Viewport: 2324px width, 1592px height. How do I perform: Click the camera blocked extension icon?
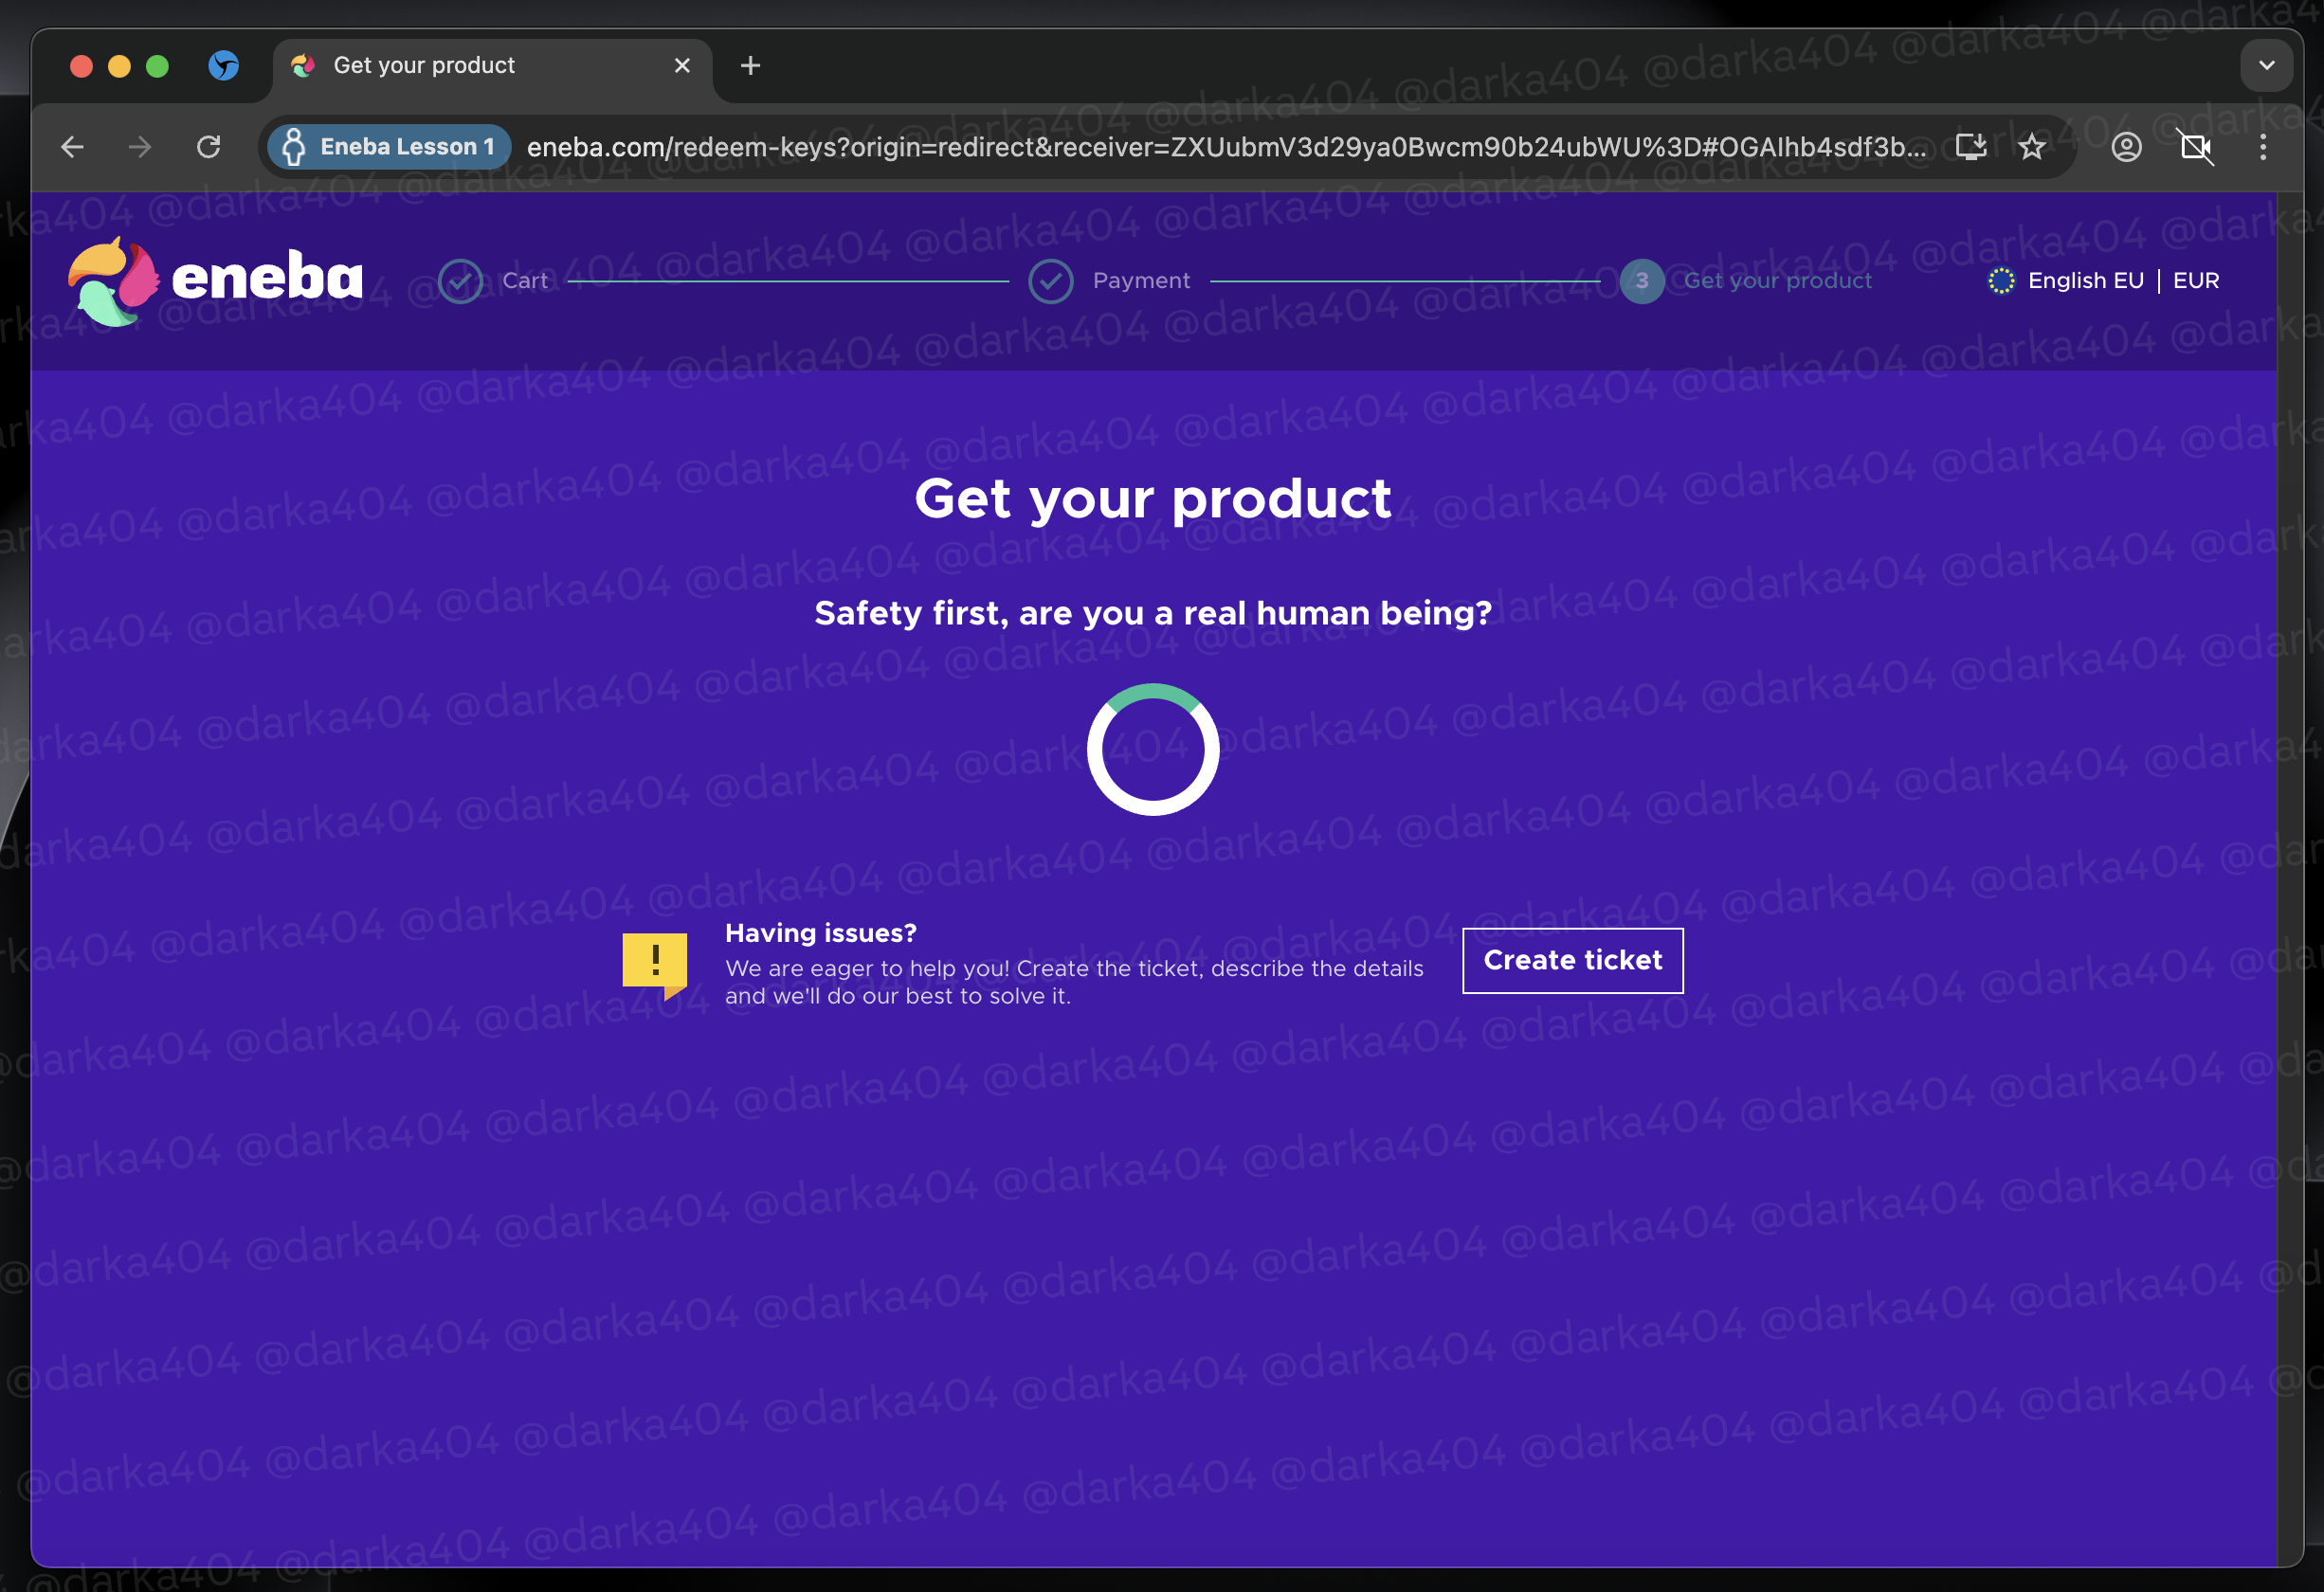[2195, 147]
